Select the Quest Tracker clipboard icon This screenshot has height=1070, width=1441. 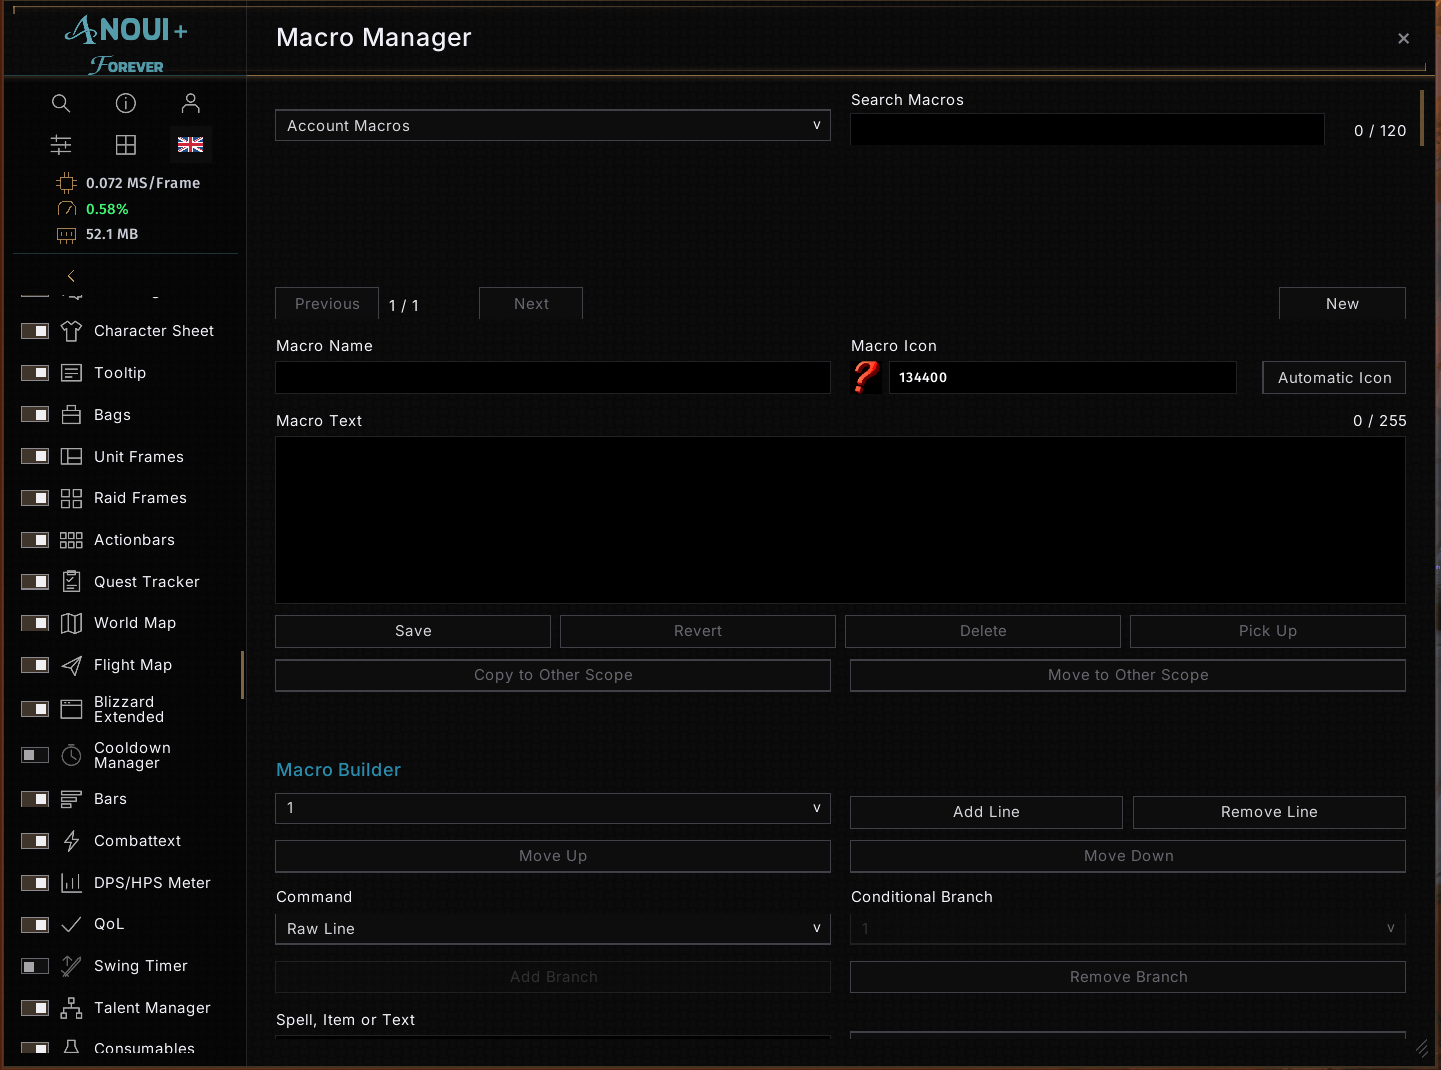pyautogui.click(x=71, y=582)
